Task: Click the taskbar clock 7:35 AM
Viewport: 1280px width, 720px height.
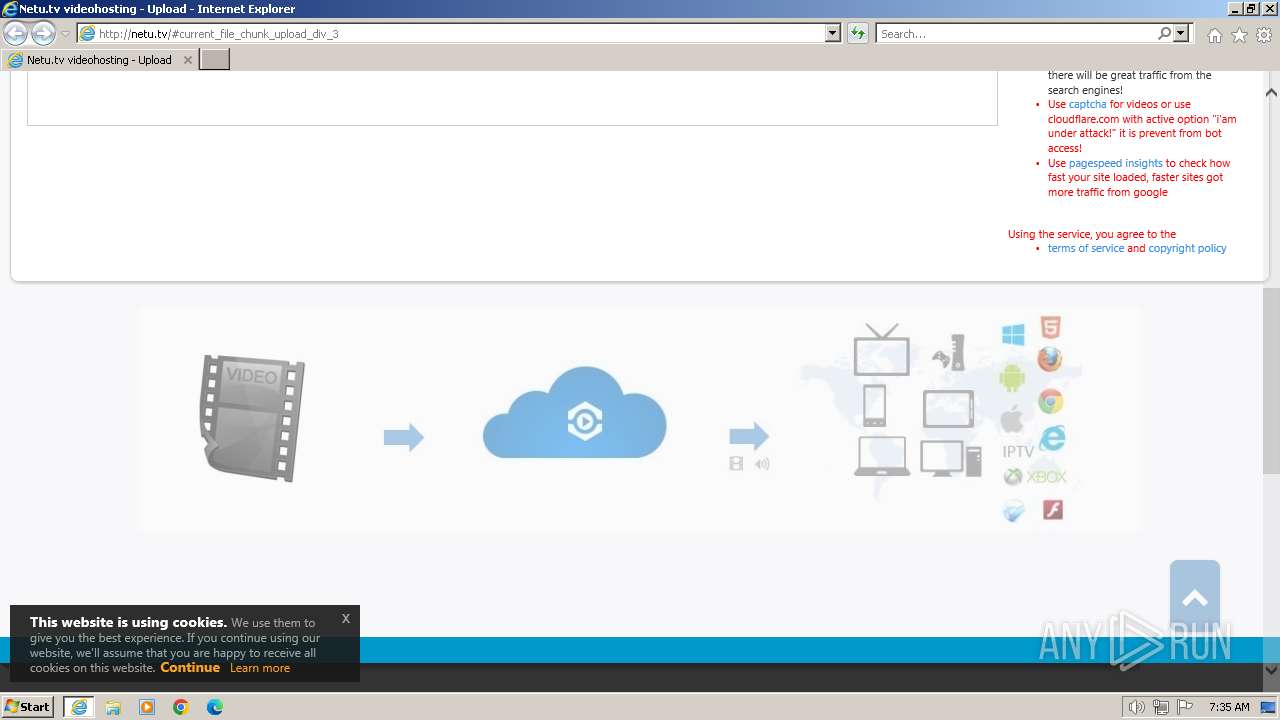Action: point(1229,707)
